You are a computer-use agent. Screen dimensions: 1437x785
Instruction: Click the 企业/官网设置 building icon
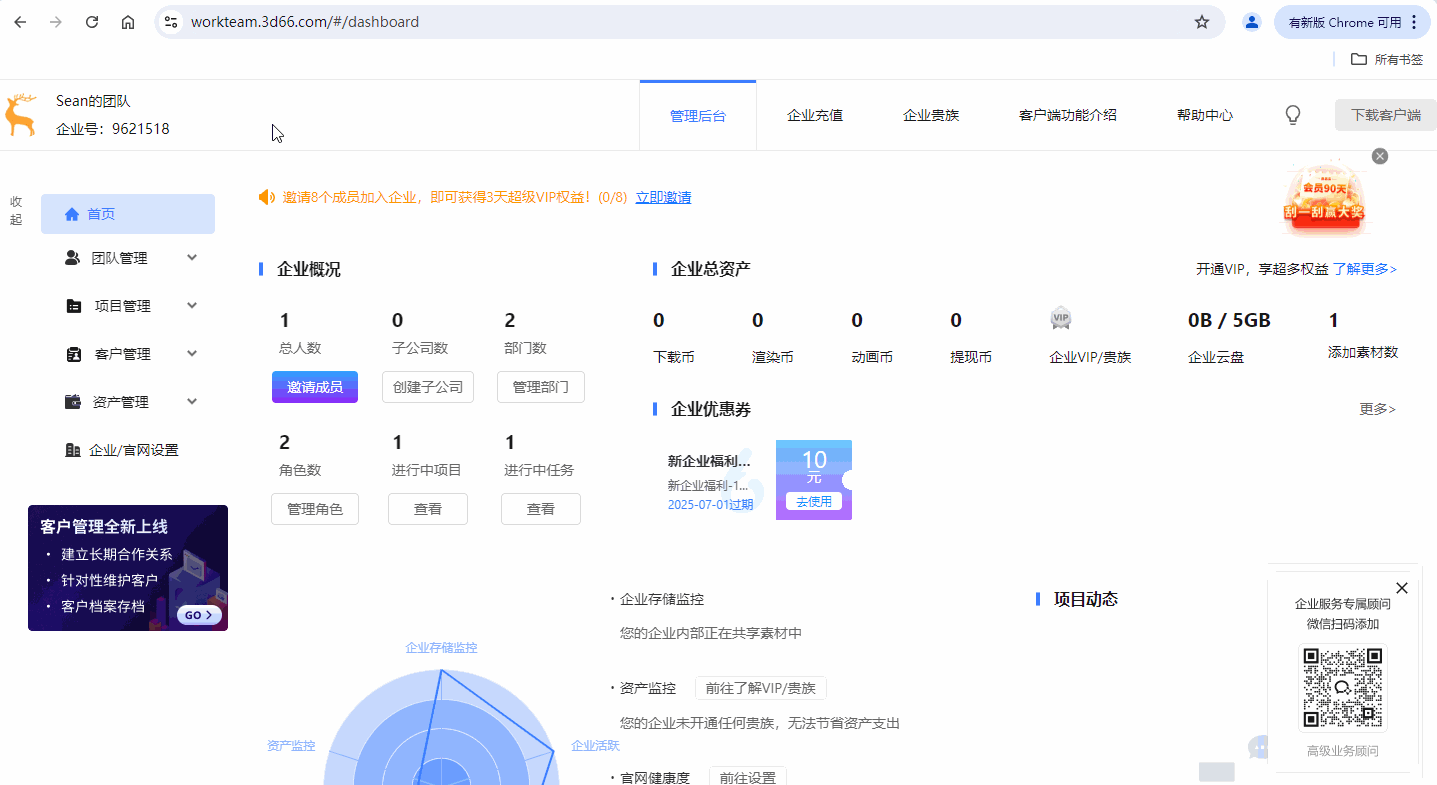73,450
